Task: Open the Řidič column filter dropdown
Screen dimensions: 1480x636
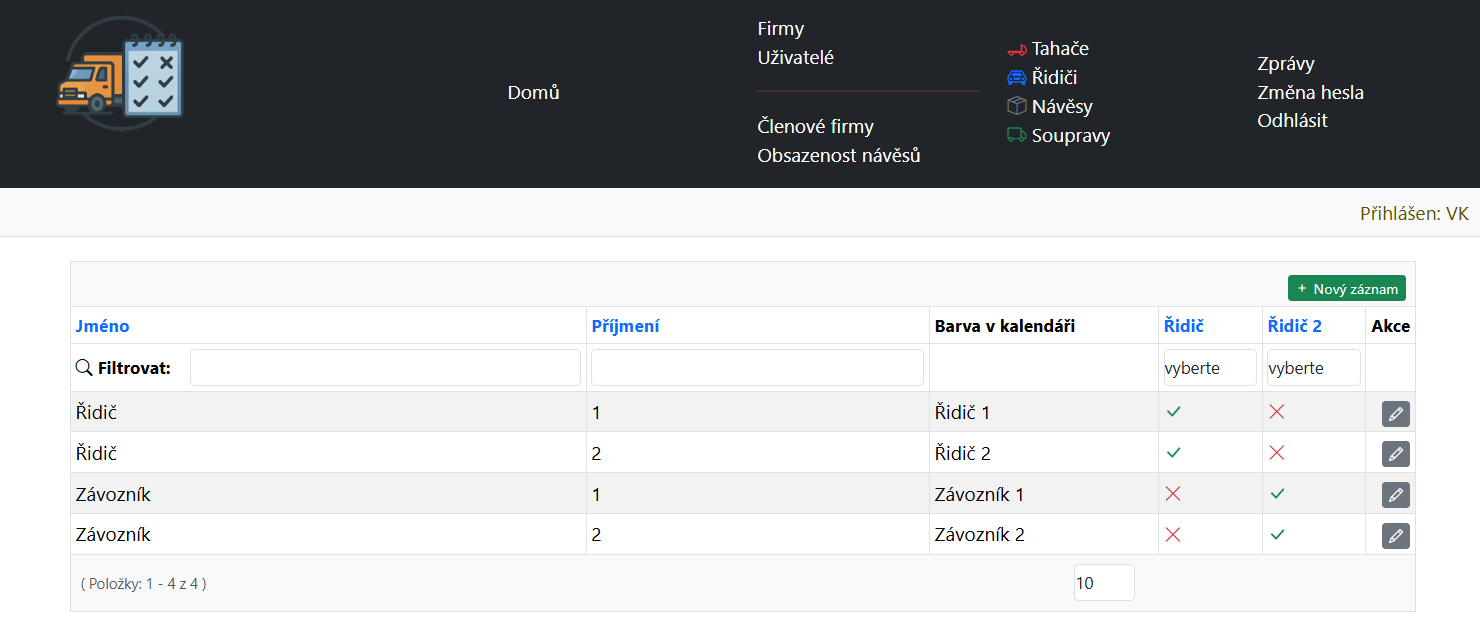Action: (1210, 368)
